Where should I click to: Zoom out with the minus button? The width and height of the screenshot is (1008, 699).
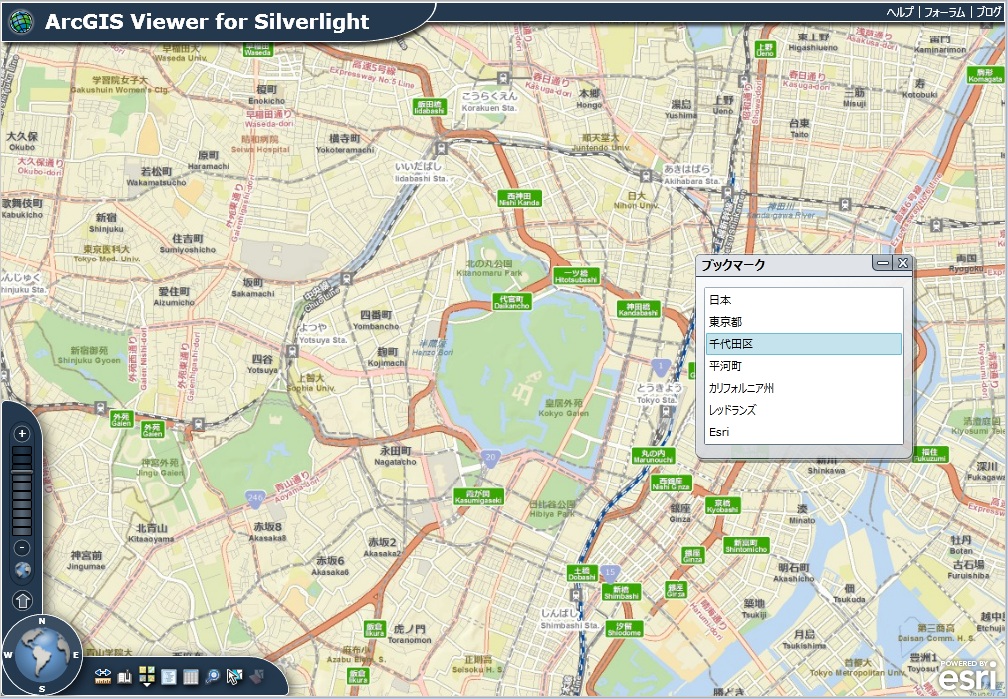(22, 547)
